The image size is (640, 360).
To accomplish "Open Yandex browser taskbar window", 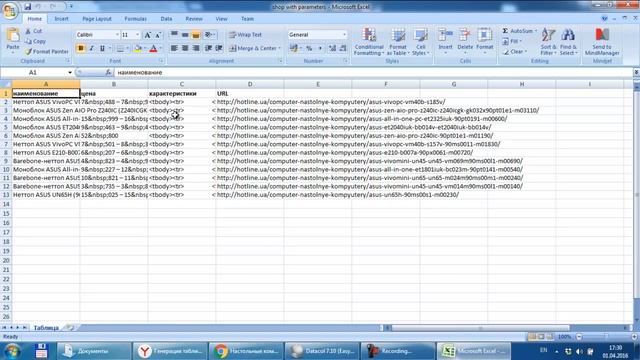I will [x=170, y=351].
